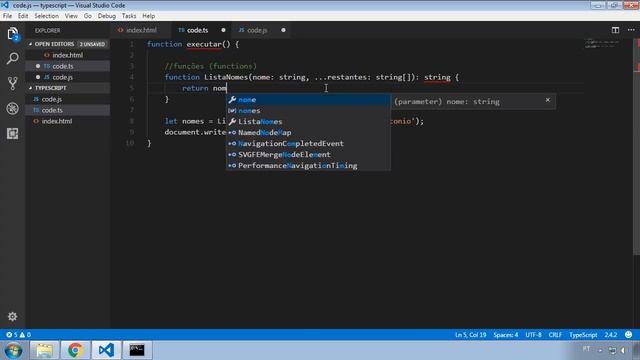Image resolution: width=640 pixels, height=360 pixels.
Task: Open the Search view in activity bar
Action: click(x=13, y=58)
